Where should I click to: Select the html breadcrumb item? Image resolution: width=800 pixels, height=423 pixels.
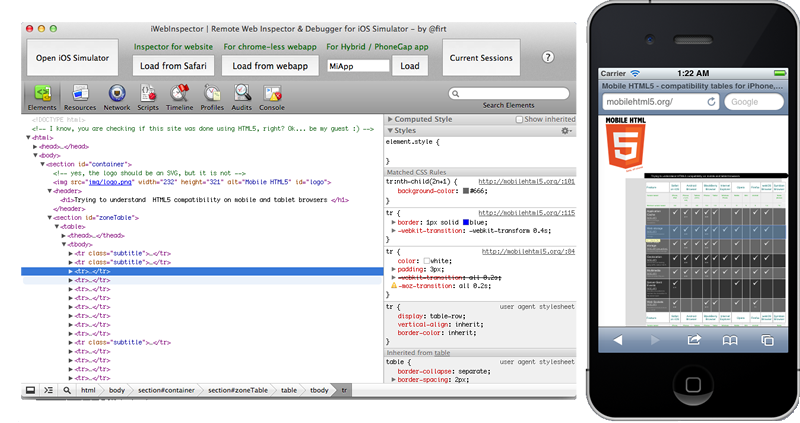tap(88, 390)
